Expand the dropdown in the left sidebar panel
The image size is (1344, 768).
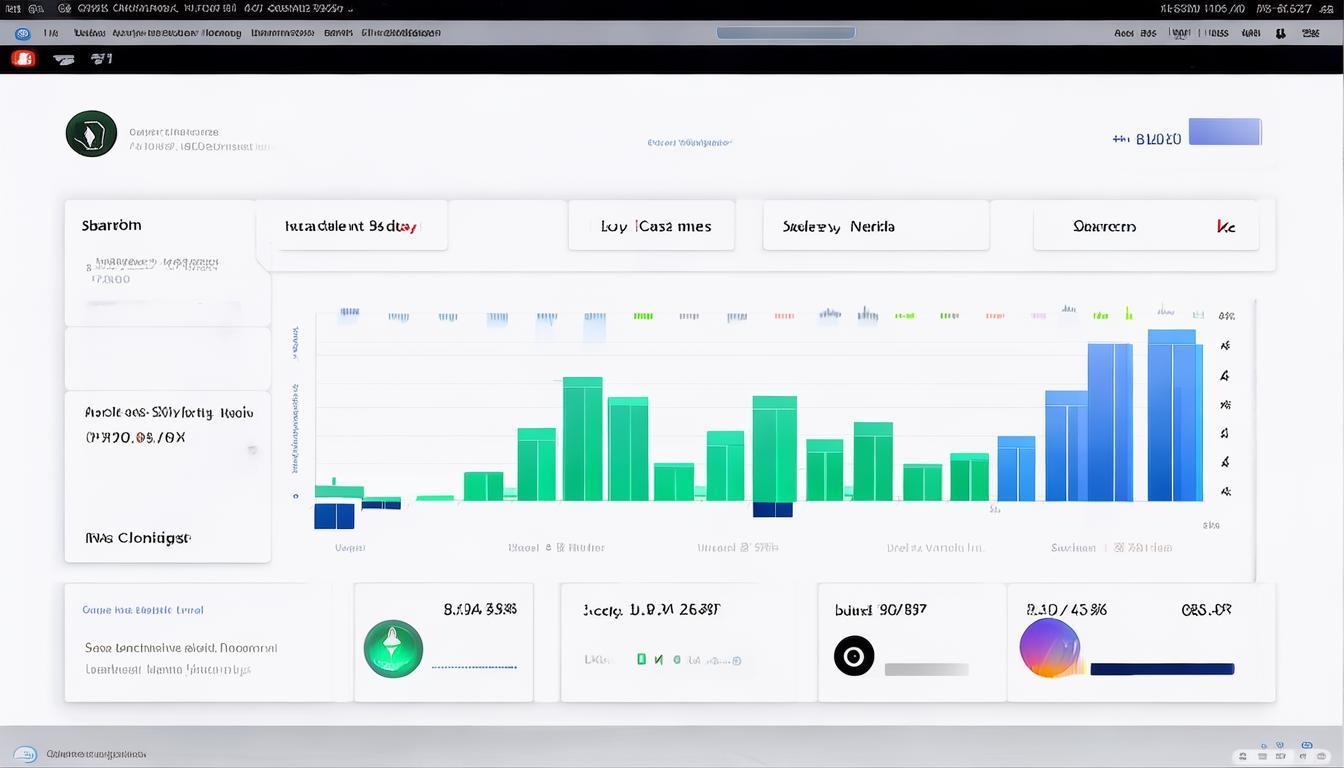click(x=251, y=450)
